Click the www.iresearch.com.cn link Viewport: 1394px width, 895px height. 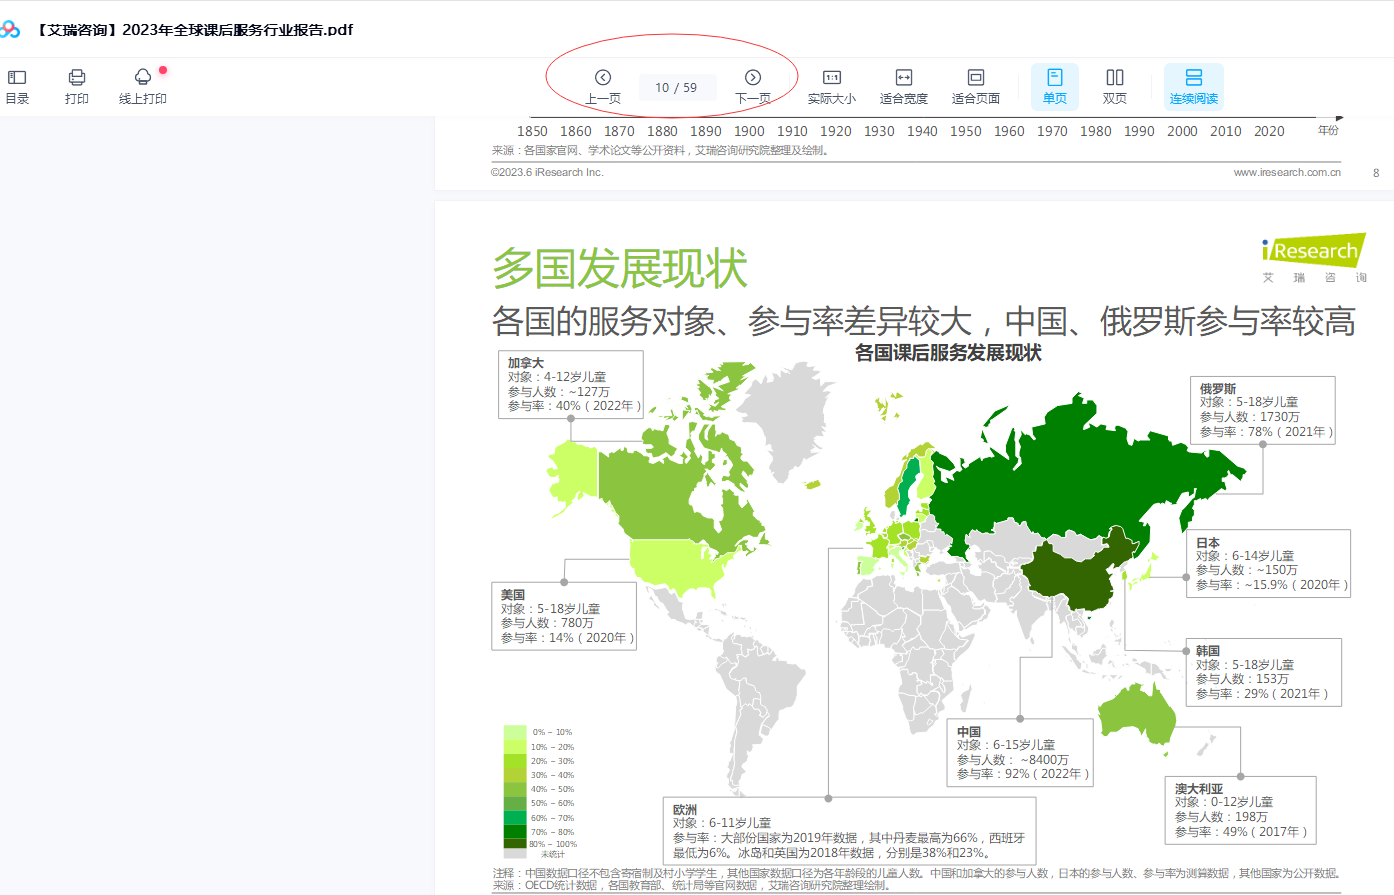[x=1286, y=172]
